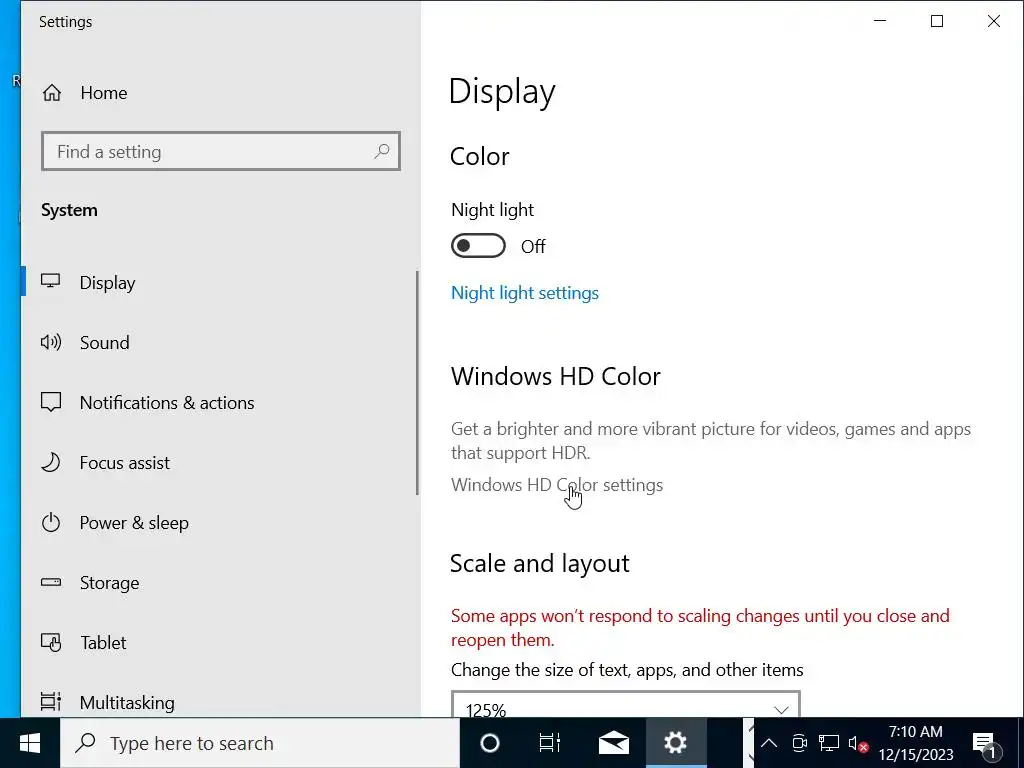
Task: Show hidden system tray icons
Action: (x=769, y=743)
